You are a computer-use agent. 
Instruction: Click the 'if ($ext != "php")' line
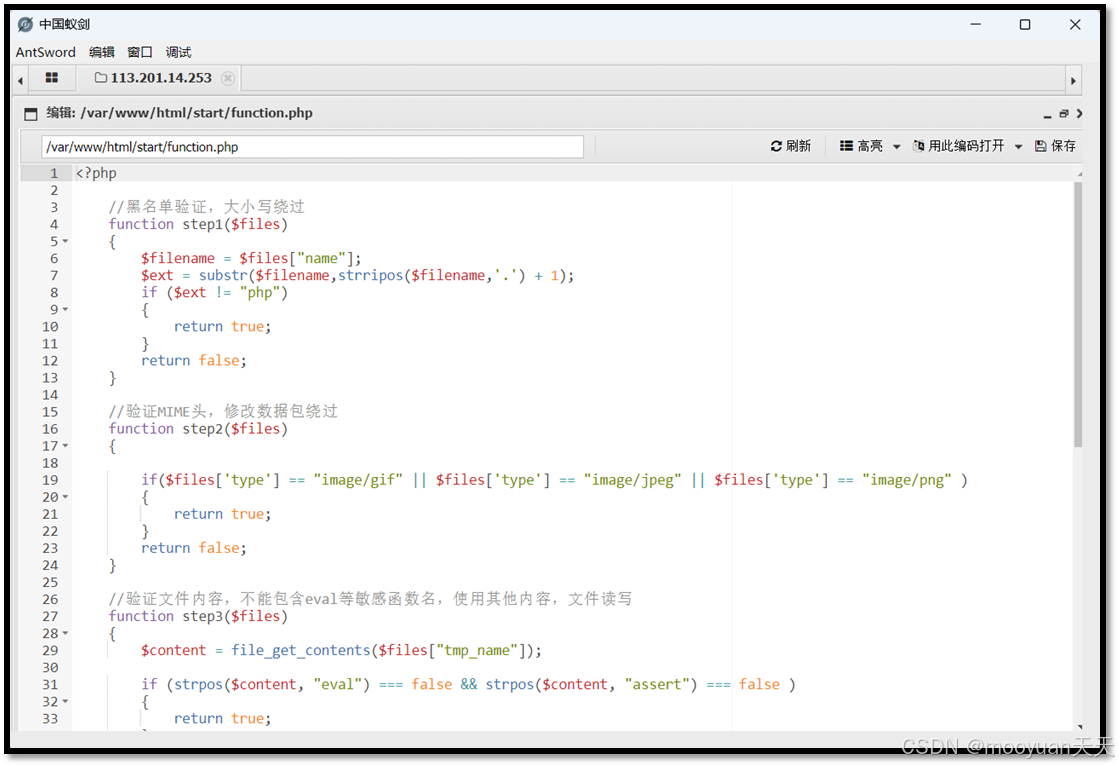(214, 293)
